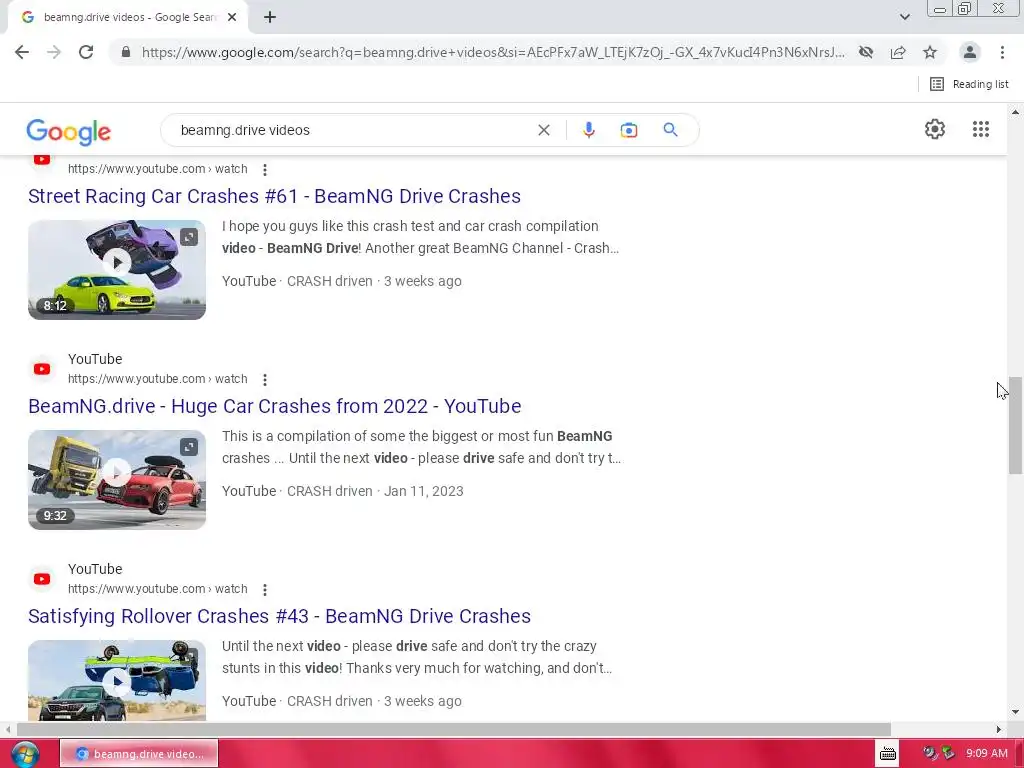Open on-screen keyboard tray icon
Viewport: 1024px width, 768px height.
click(888, 754)
